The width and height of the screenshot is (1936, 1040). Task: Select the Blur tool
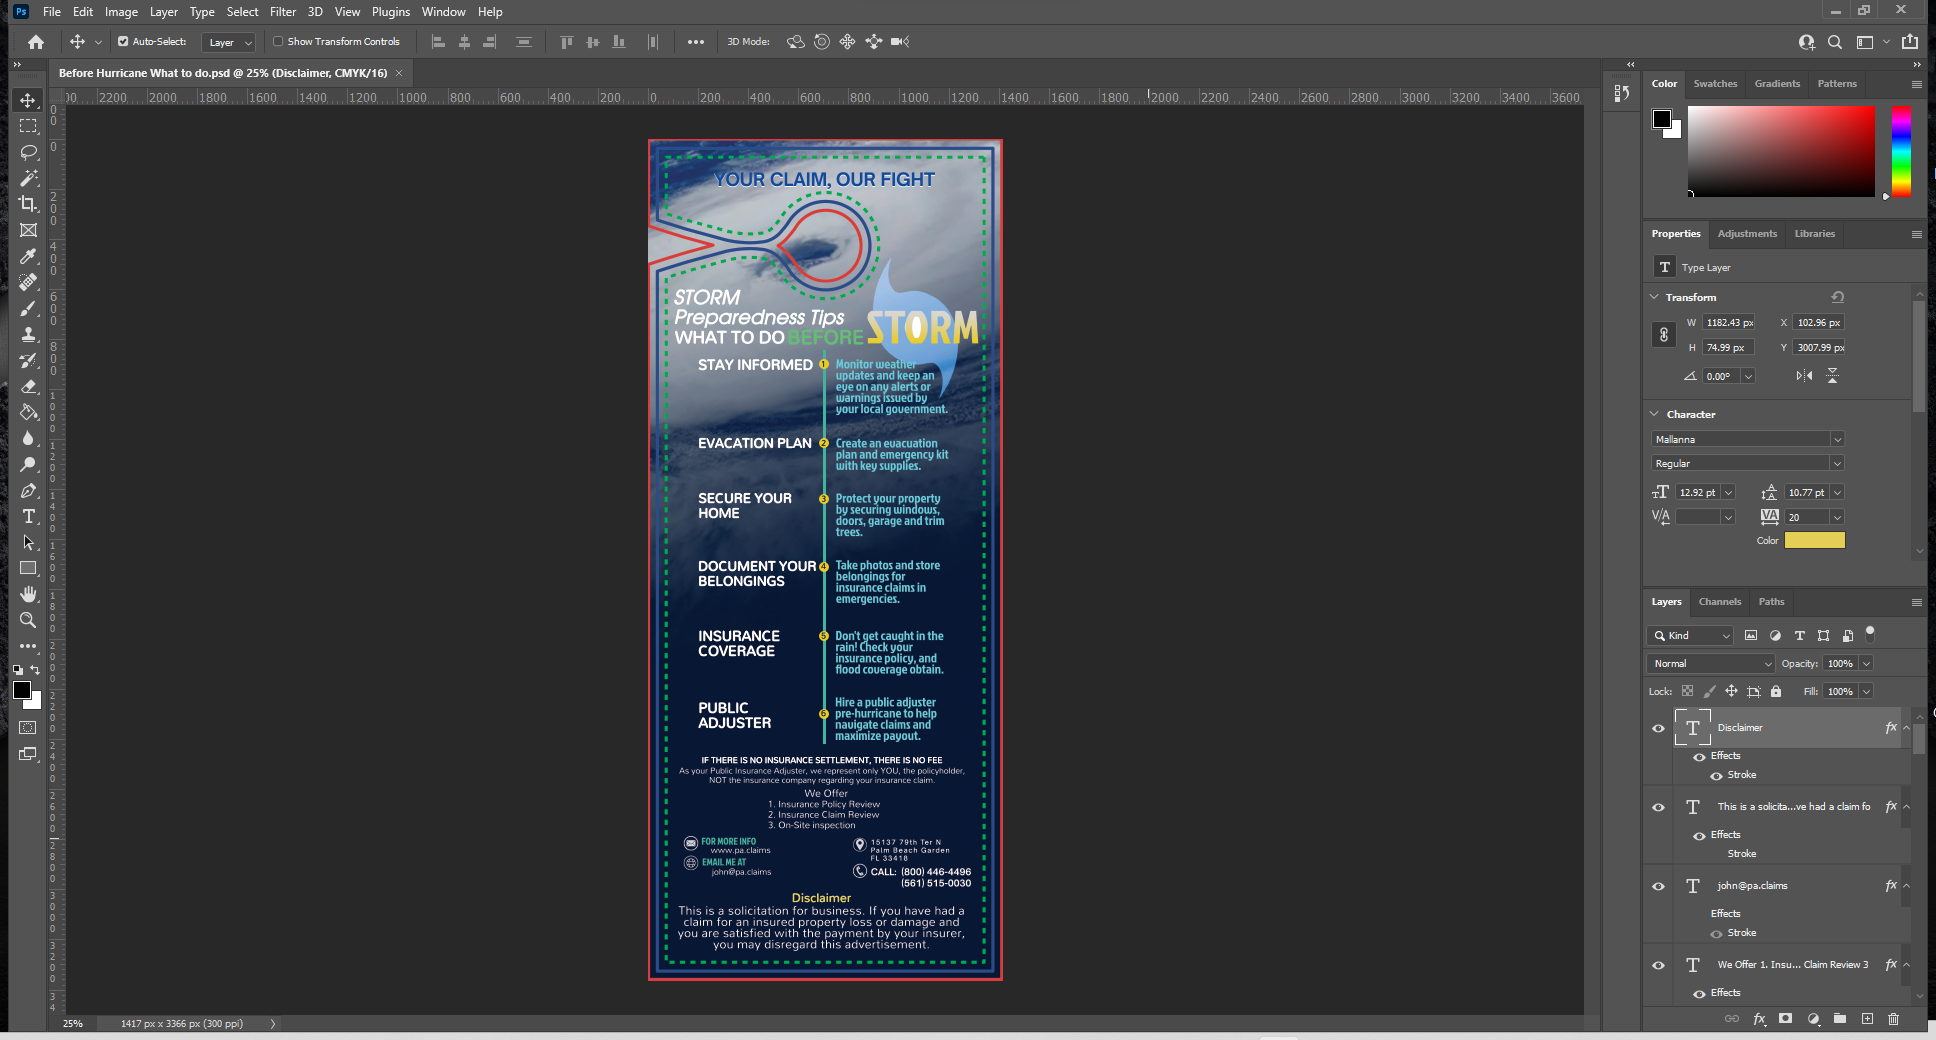[28, 438]
